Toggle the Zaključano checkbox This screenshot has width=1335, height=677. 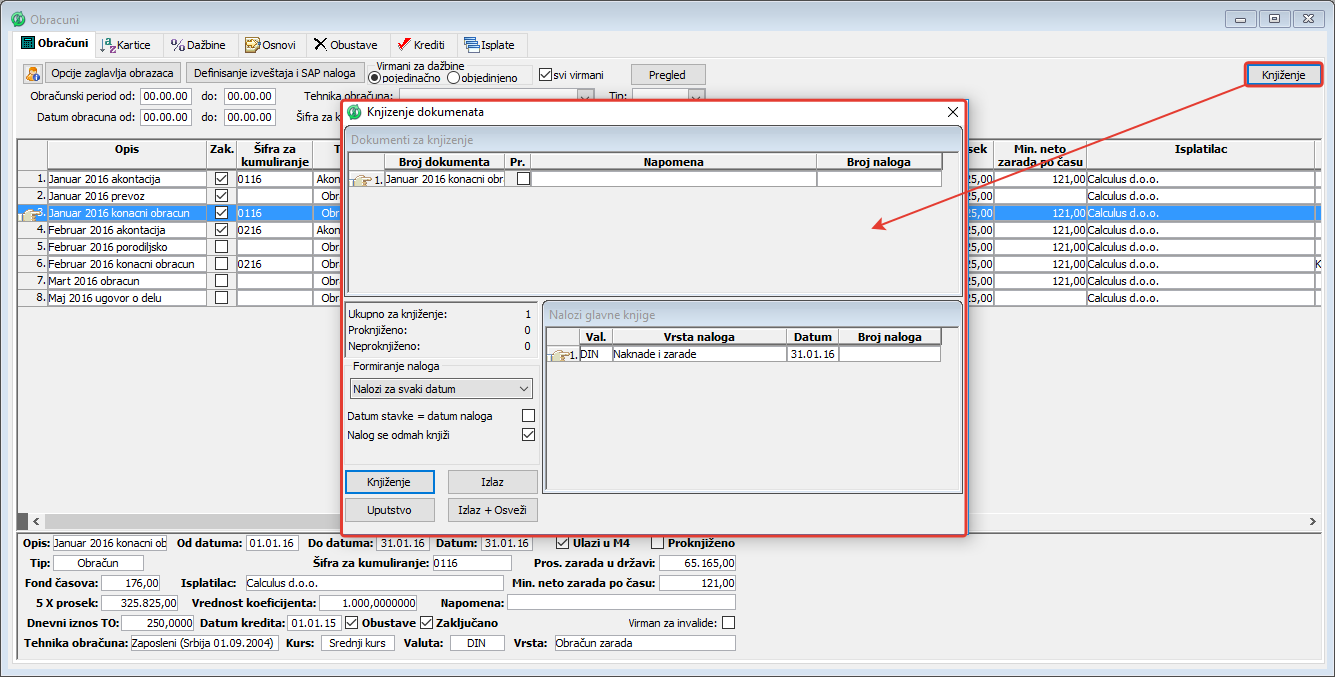(427, 623)
